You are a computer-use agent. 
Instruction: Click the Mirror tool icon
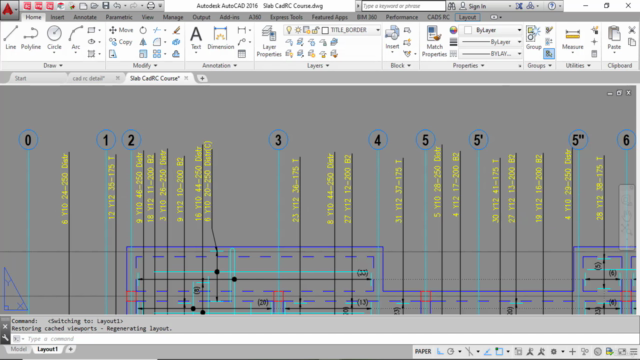tap(143, 42)
